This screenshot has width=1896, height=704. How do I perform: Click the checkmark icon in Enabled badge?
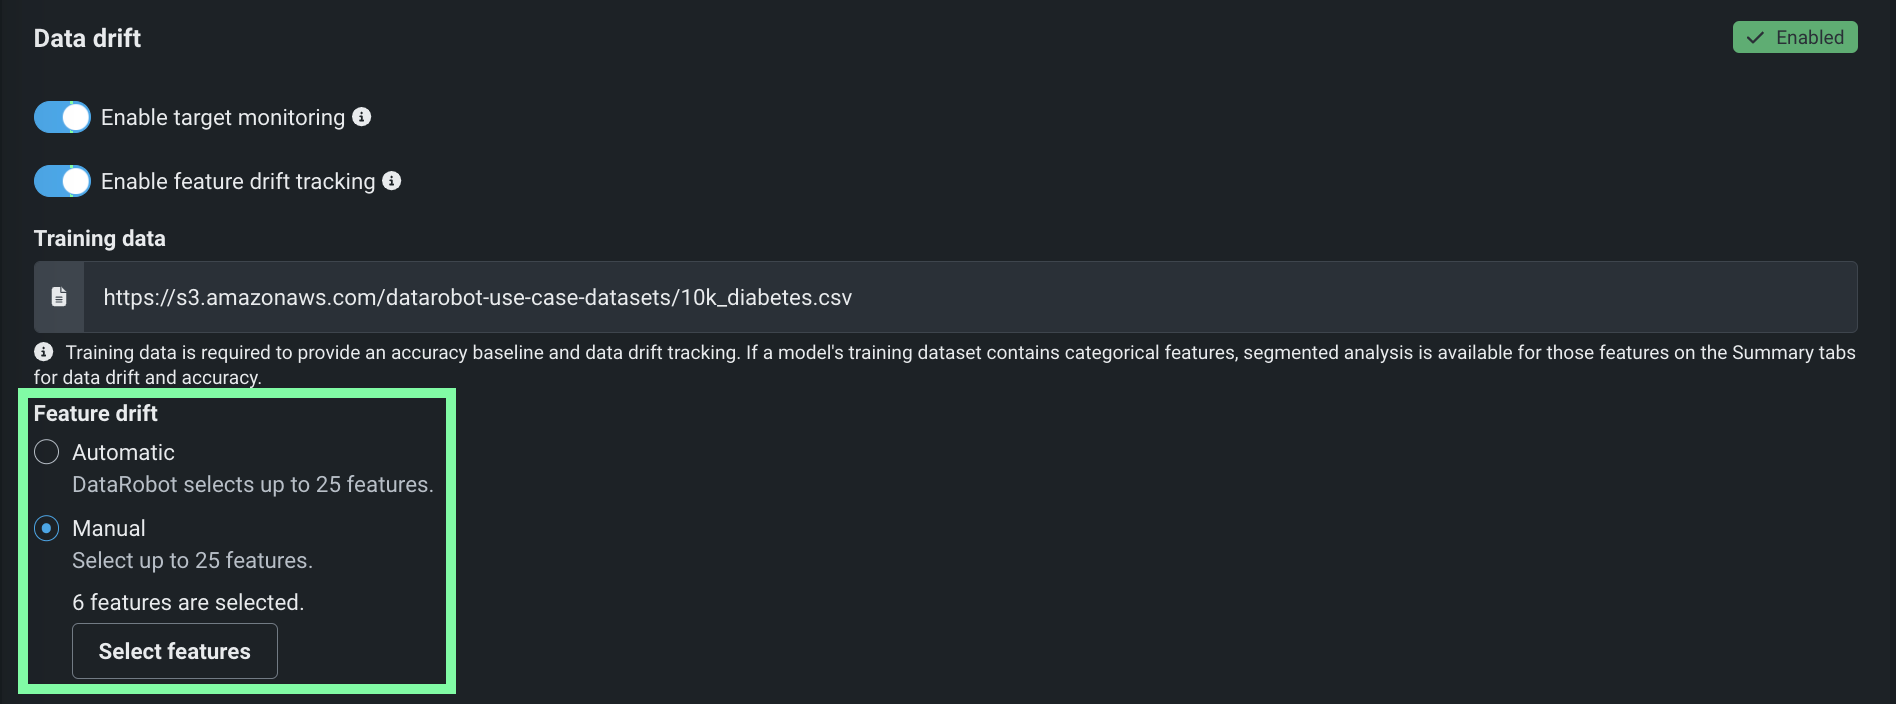point(1755,38)
